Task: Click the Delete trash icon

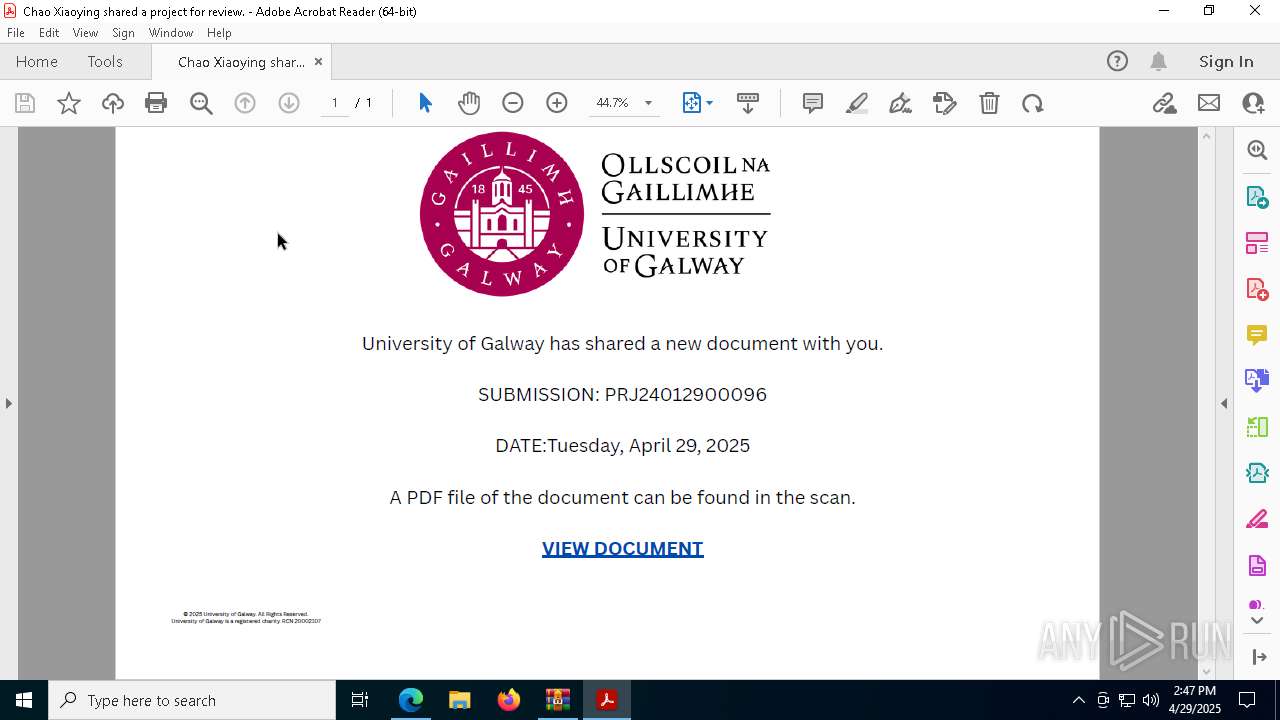Action: click(989, 103)
